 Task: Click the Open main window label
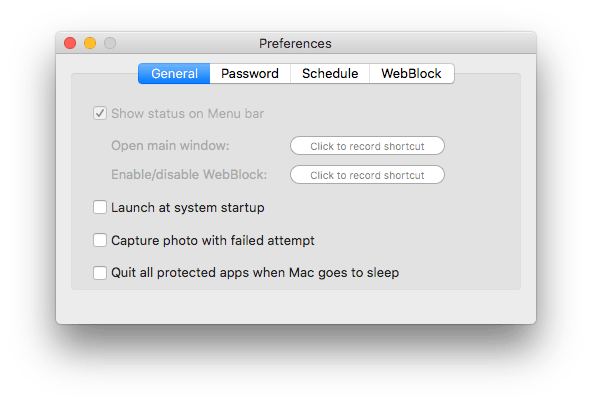pos(170,146)
